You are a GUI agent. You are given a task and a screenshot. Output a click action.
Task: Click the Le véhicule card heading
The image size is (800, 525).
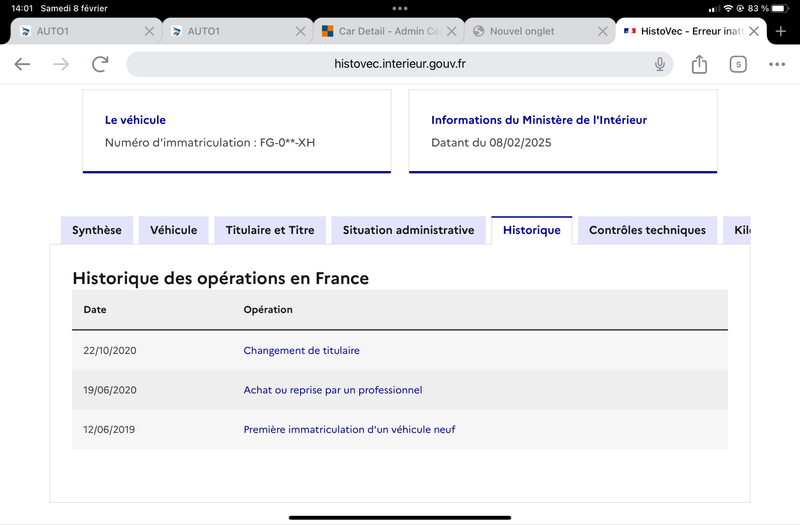(x=135, y=120)
